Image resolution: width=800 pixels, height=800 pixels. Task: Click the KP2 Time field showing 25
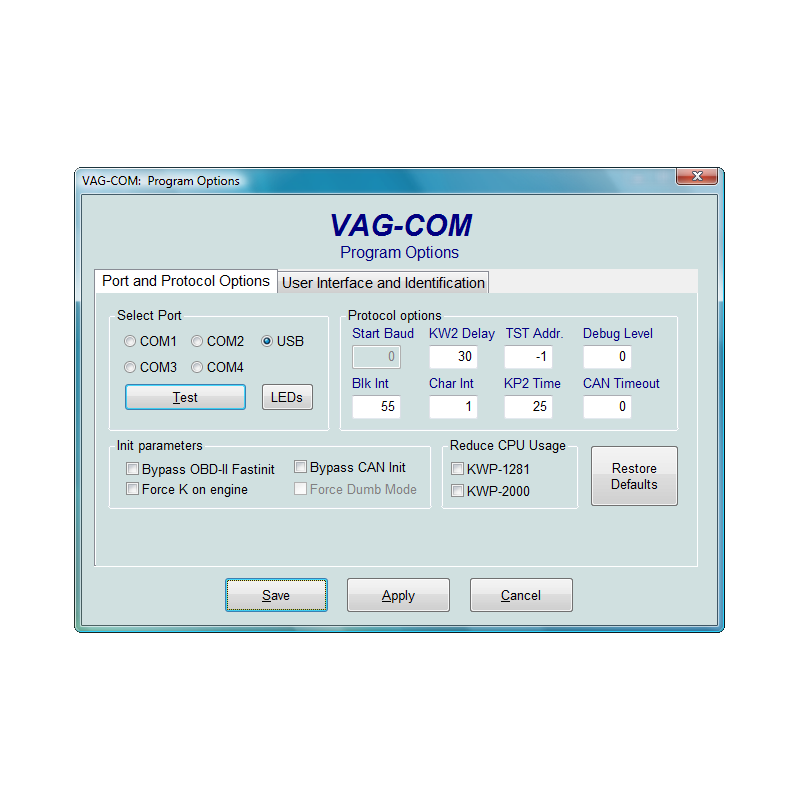(528, 407)
